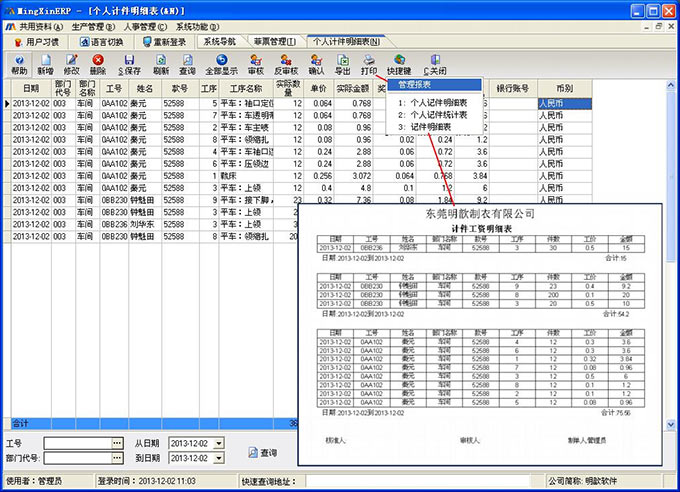The image size is (680, 492).
Task: Switch to the 个人计件明细表 tab
Action: coord(346,42)
